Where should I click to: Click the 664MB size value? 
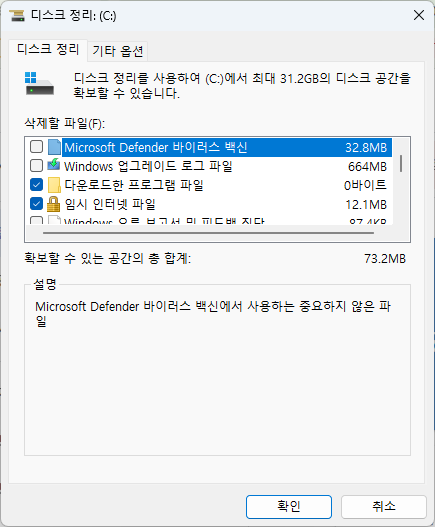(367, 167)
